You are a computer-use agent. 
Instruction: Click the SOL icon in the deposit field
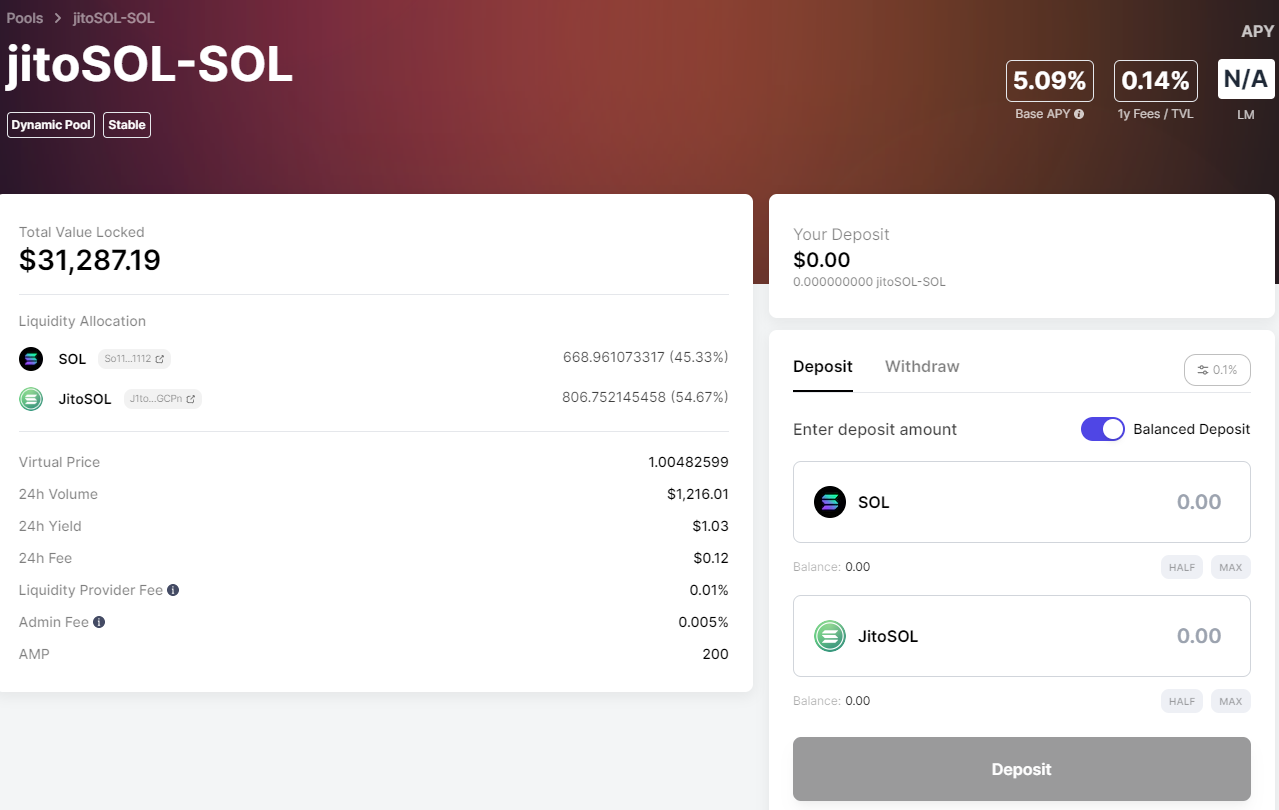pyautogui.click(x=830, y=502)
